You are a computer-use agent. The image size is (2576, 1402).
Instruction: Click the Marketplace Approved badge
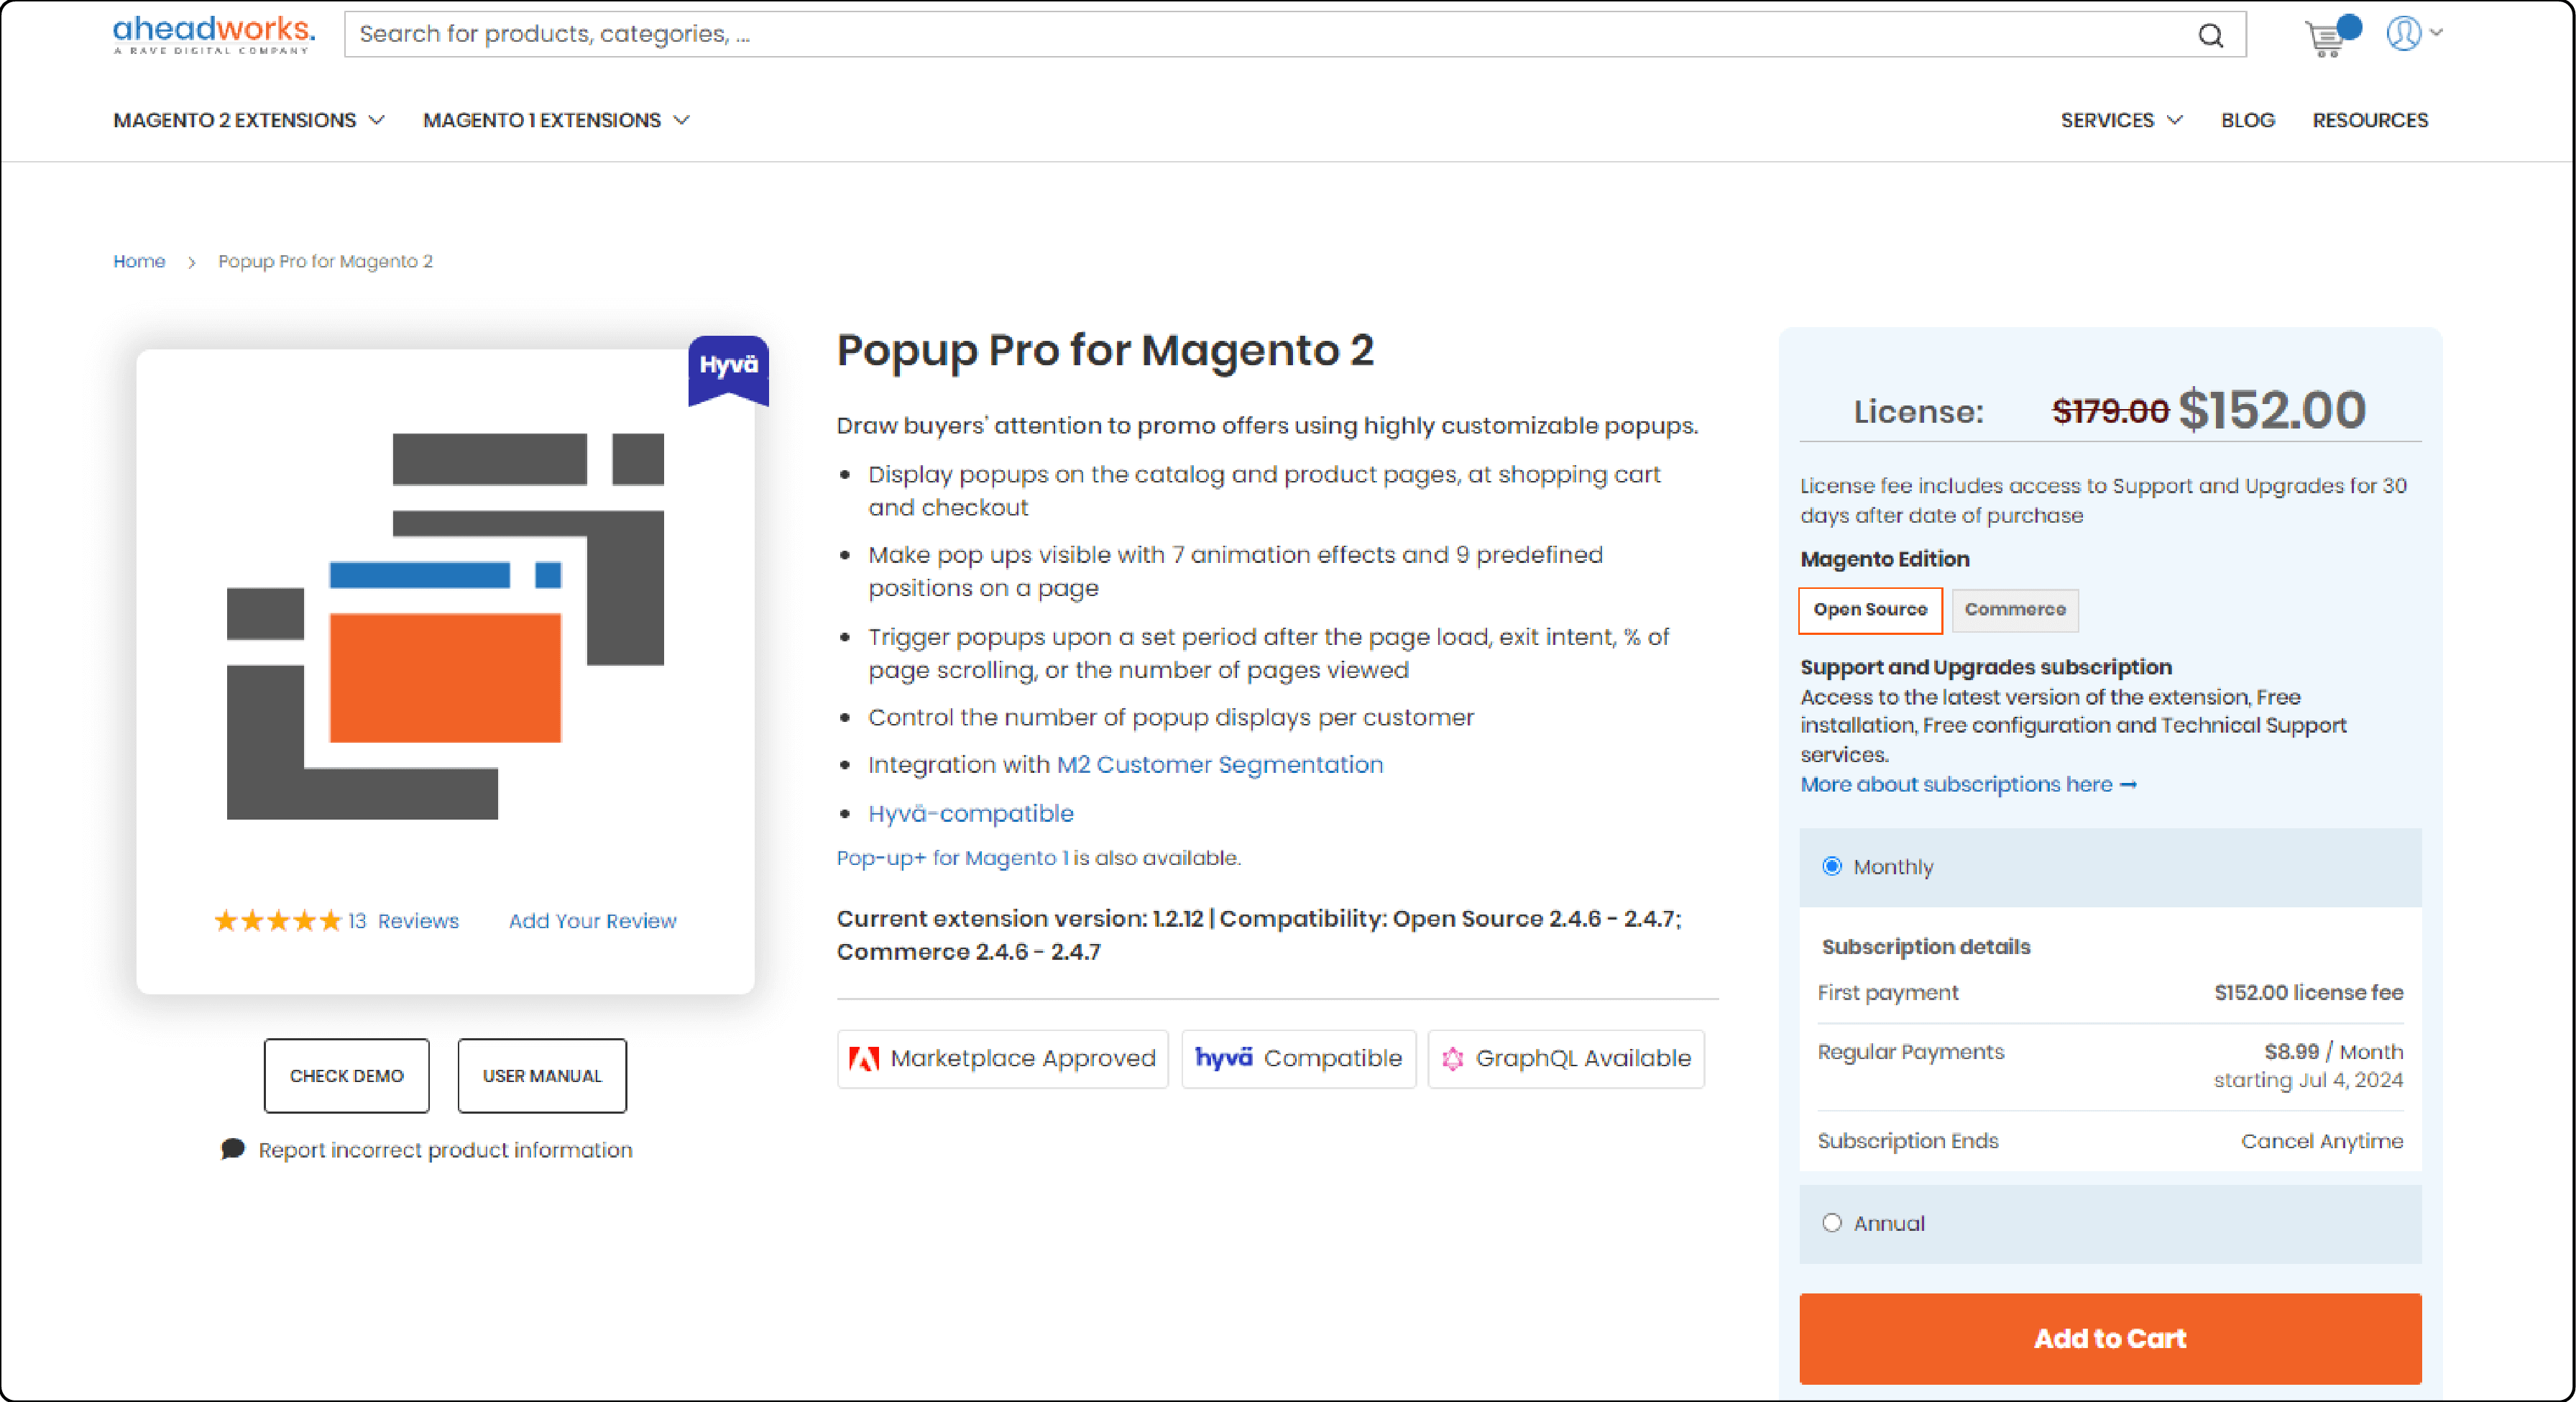pos(1001,1058)
